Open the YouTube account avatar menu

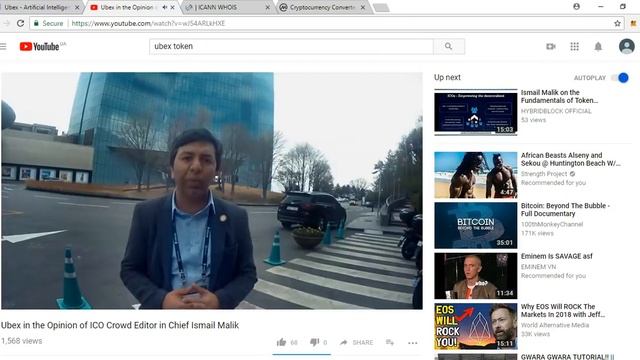627,47
